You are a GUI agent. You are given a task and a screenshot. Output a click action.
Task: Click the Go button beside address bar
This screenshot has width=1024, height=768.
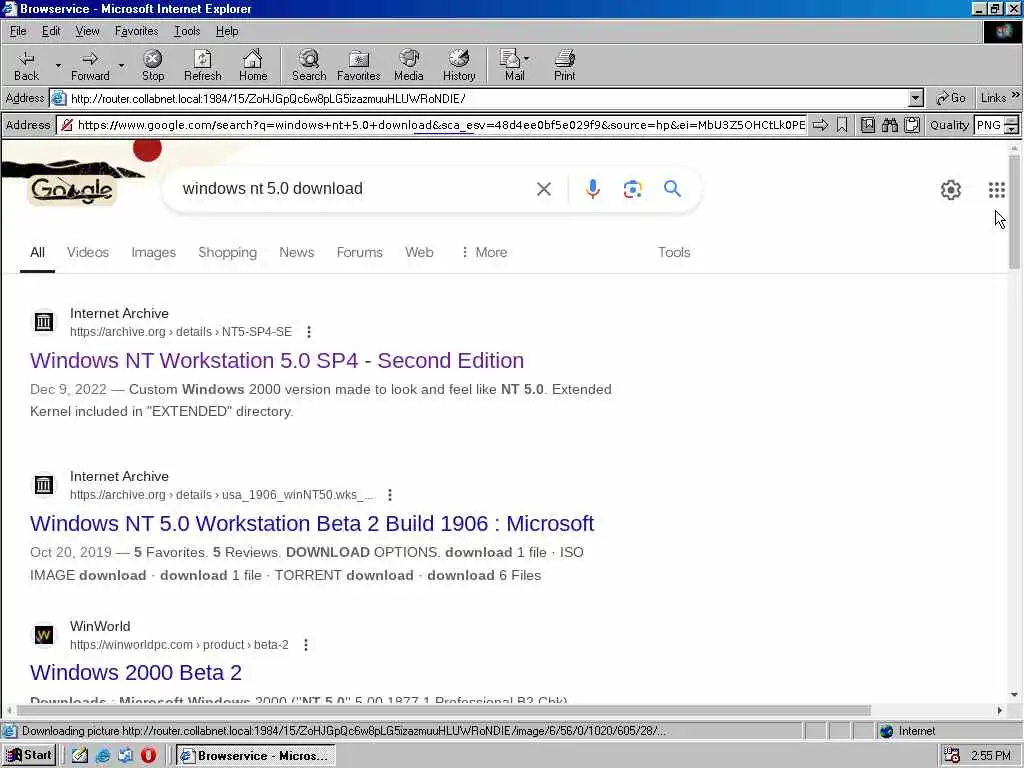click(x=951, y=98)
